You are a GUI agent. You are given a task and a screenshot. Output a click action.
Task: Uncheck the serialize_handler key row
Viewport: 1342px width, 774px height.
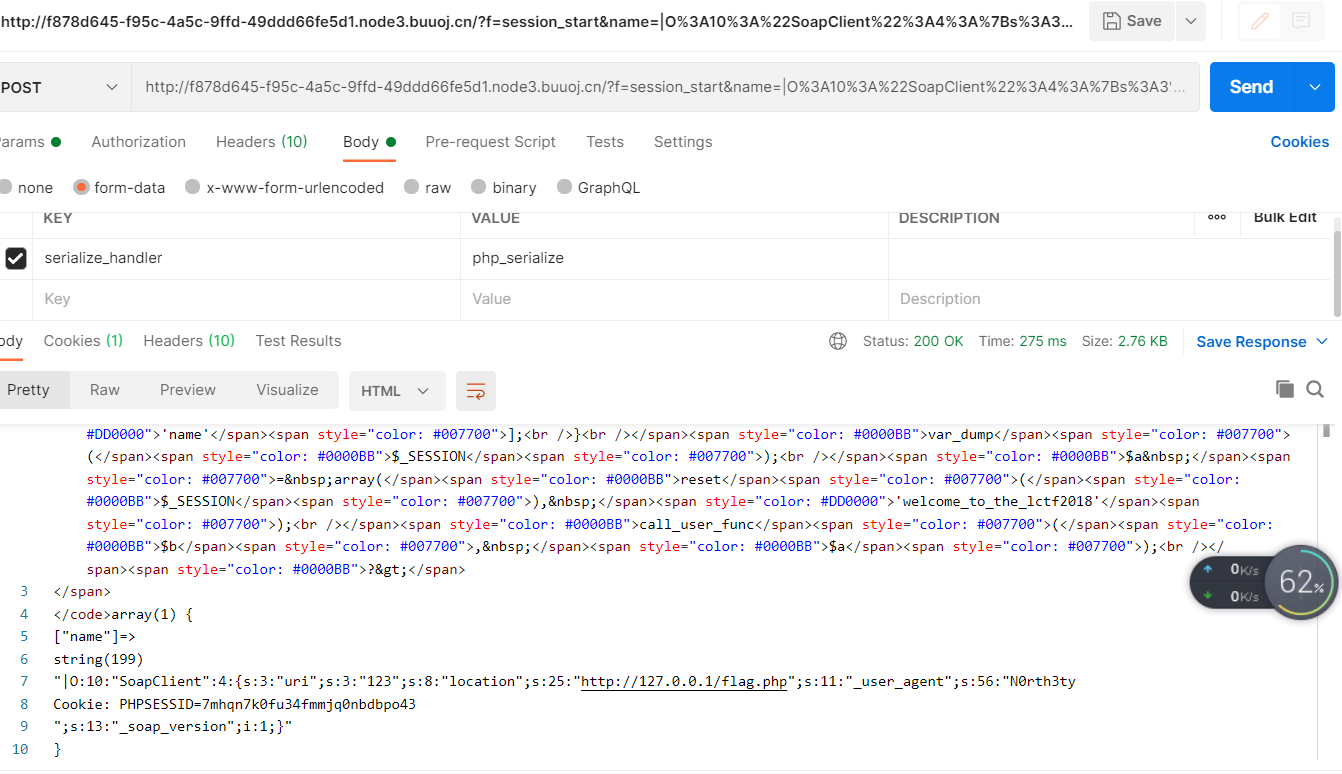(x=16, y=258)
